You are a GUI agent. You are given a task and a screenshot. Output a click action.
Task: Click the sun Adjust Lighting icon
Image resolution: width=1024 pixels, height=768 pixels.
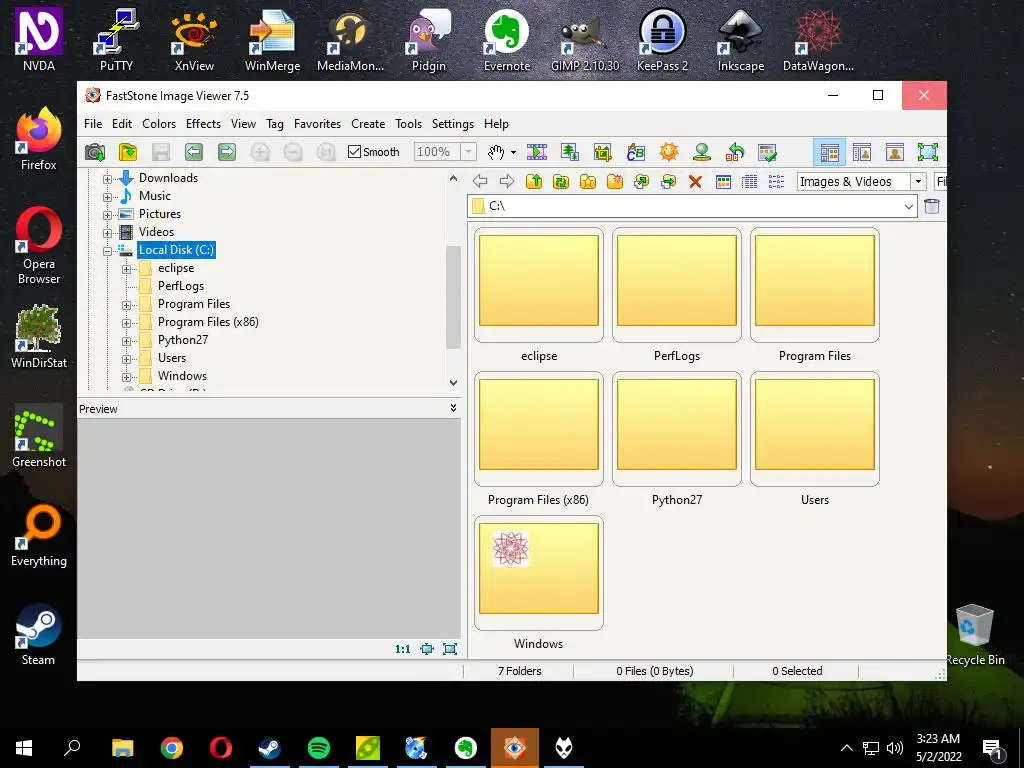(669, 152)
